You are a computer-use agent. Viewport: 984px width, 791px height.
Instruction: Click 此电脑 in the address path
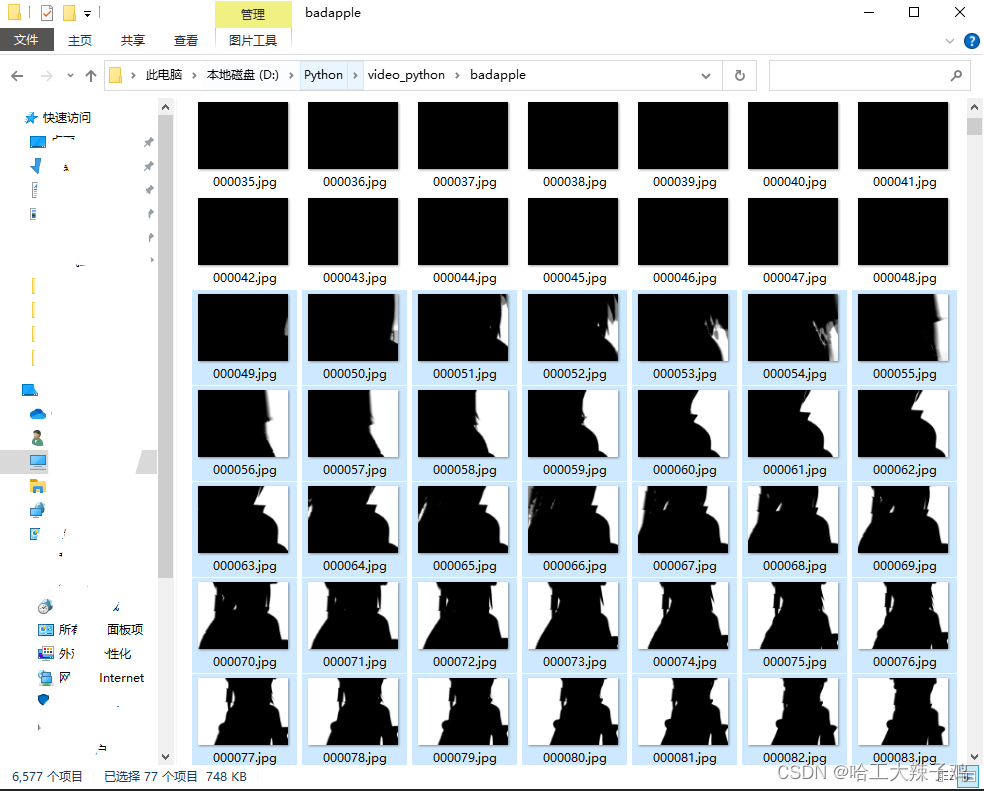point(164,75)
